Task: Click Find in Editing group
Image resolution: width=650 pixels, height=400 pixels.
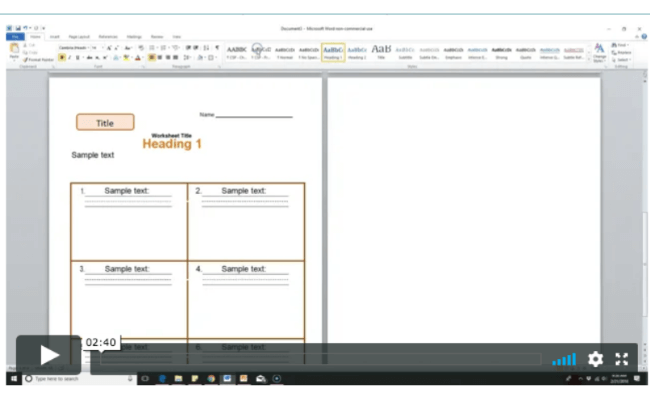Action: point(620,45)
